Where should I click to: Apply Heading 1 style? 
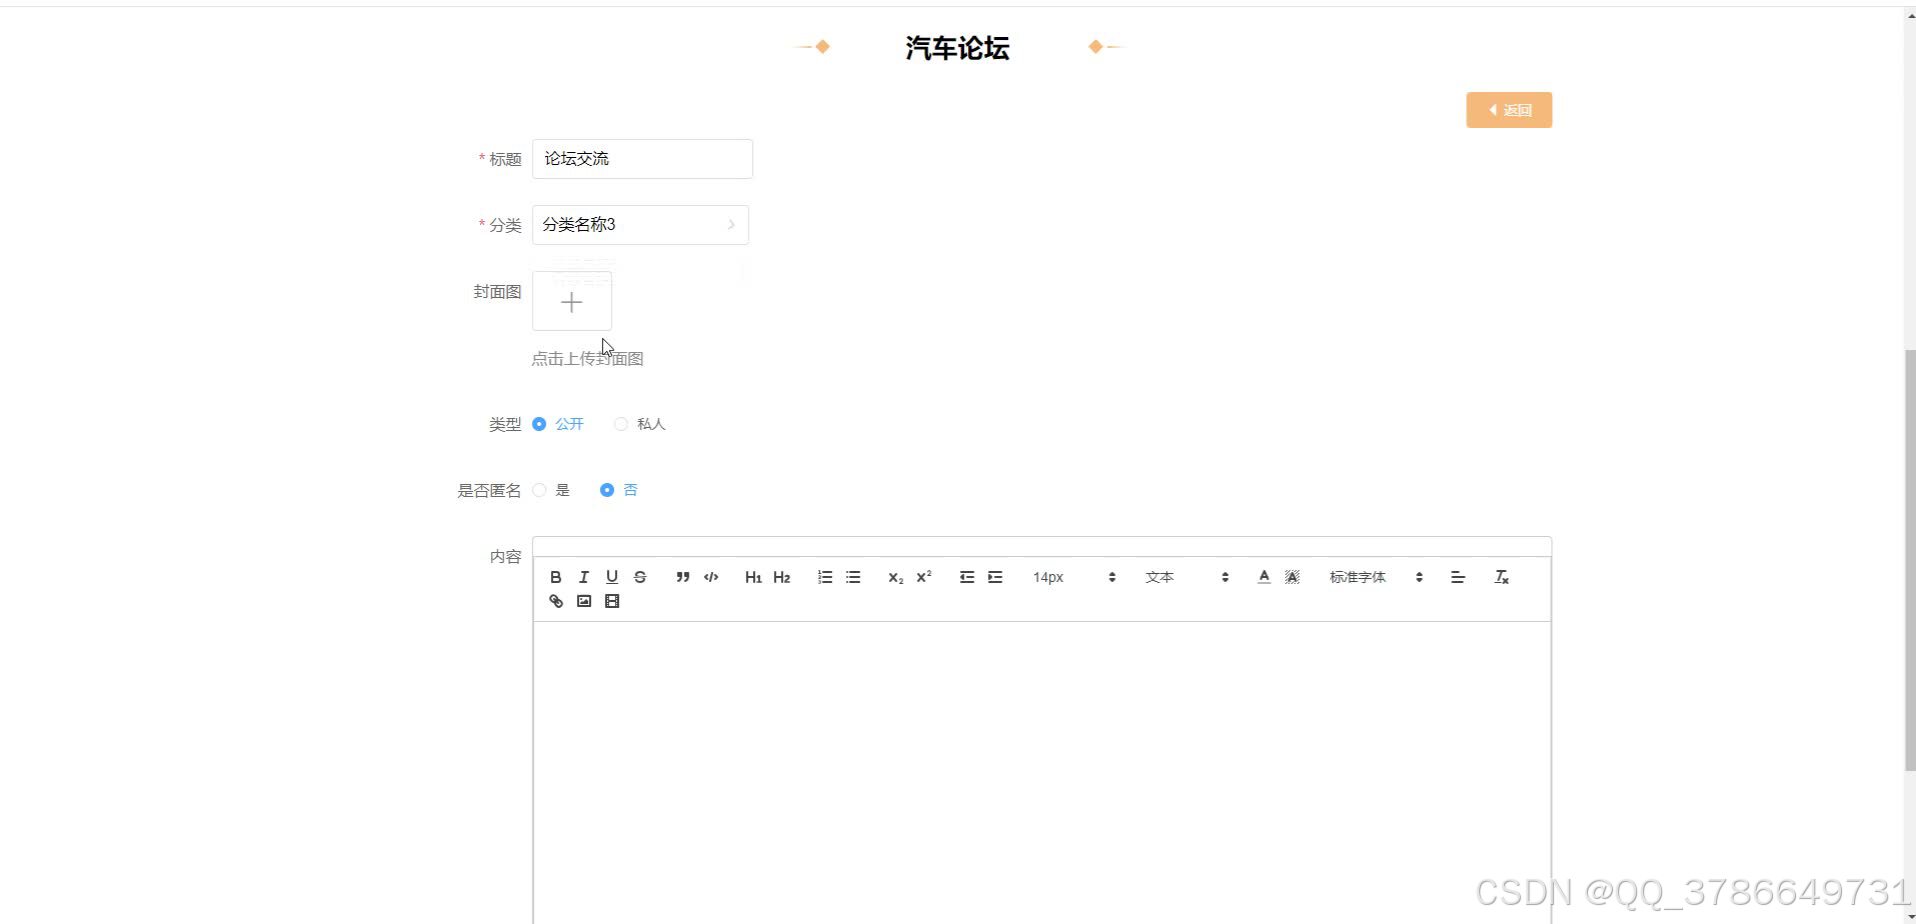coord(753,577)
